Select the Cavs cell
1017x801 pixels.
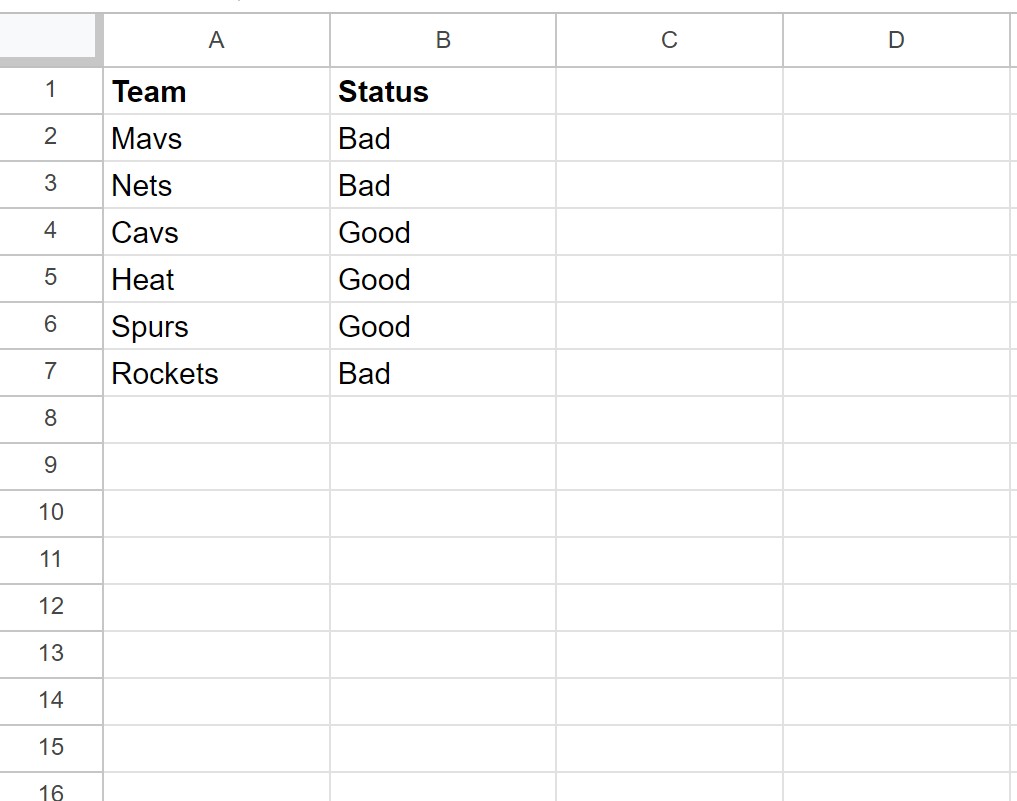tap(217, 232)
